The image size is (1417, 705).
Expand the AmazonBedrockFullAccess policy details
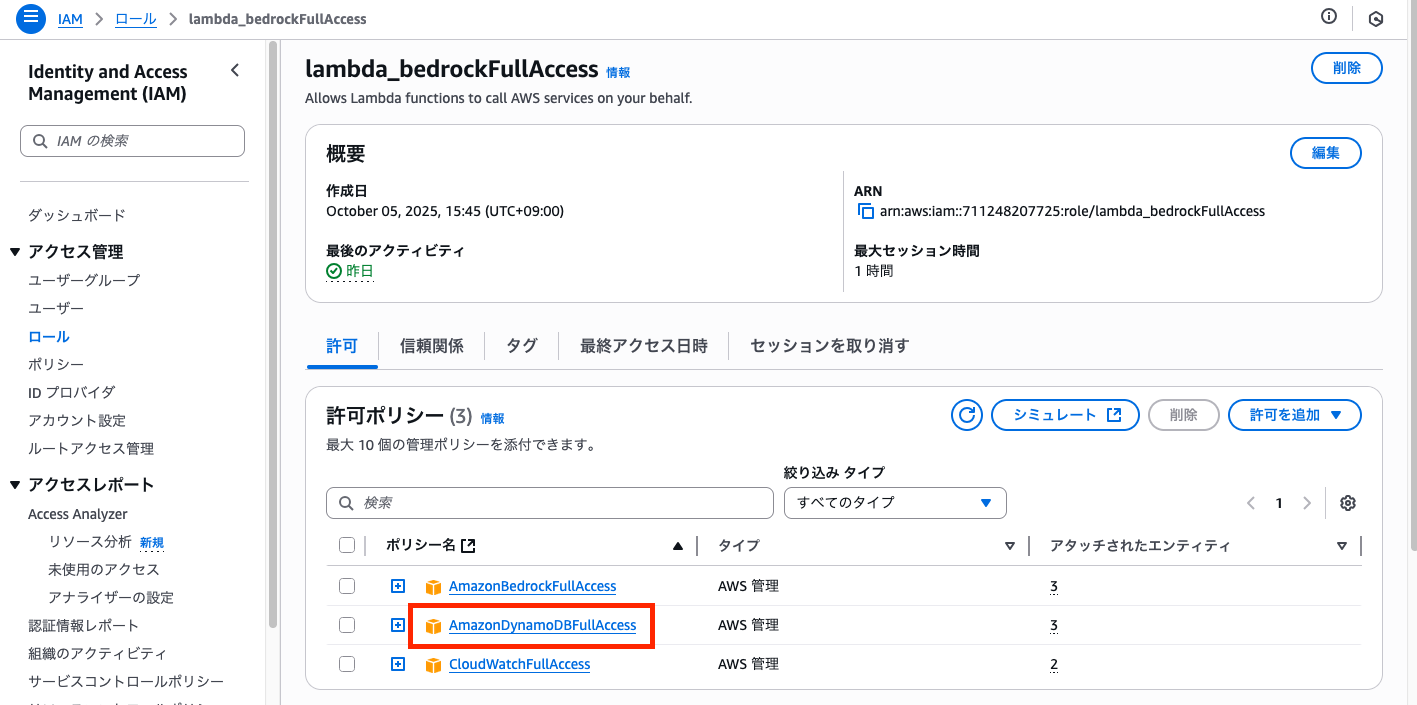398,586
